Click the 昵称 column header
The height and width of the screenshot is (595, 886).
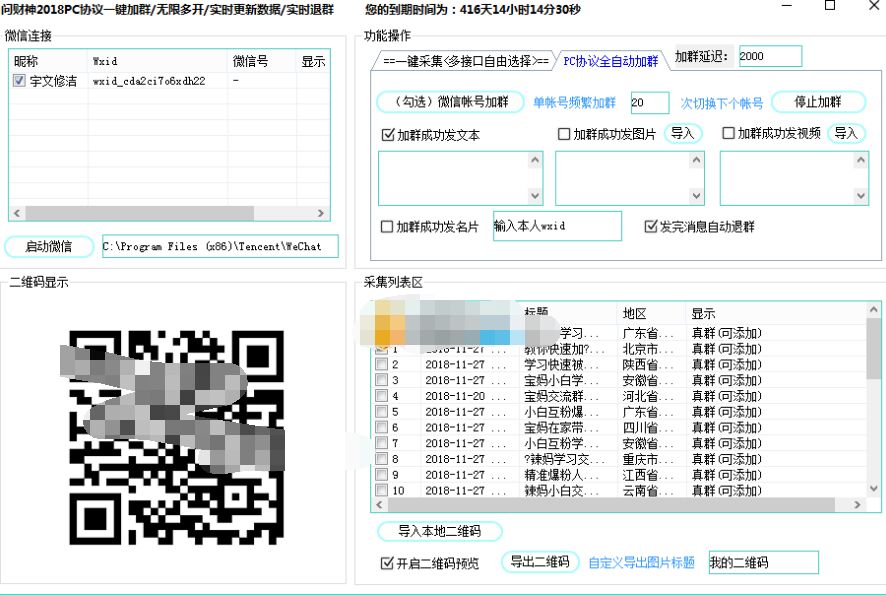(49, 61)
